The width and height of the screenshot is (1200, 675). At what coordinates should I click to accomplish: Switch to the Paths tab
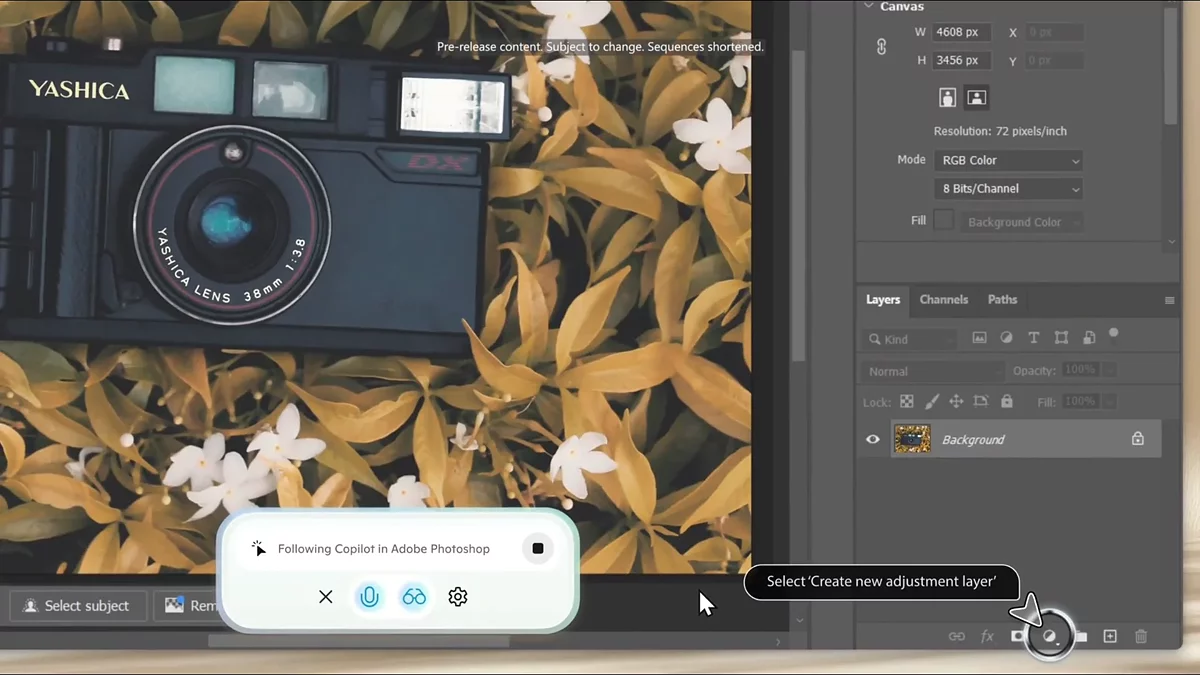[x=1002, y=300]
